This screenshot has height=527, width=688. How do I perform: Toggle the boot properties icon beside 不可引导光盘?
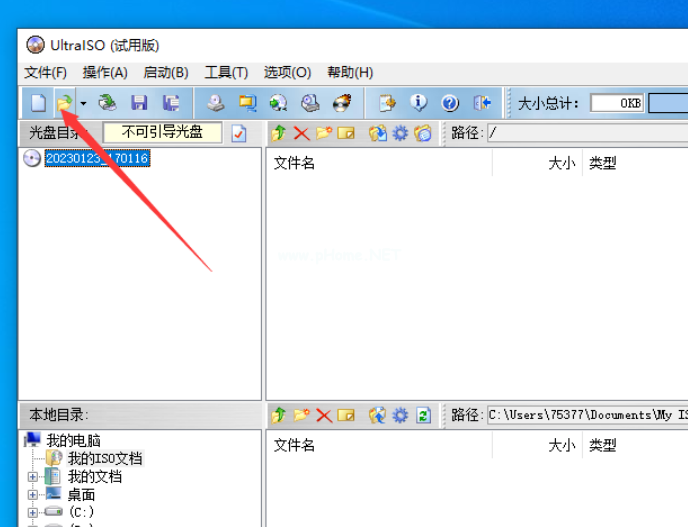239,133
